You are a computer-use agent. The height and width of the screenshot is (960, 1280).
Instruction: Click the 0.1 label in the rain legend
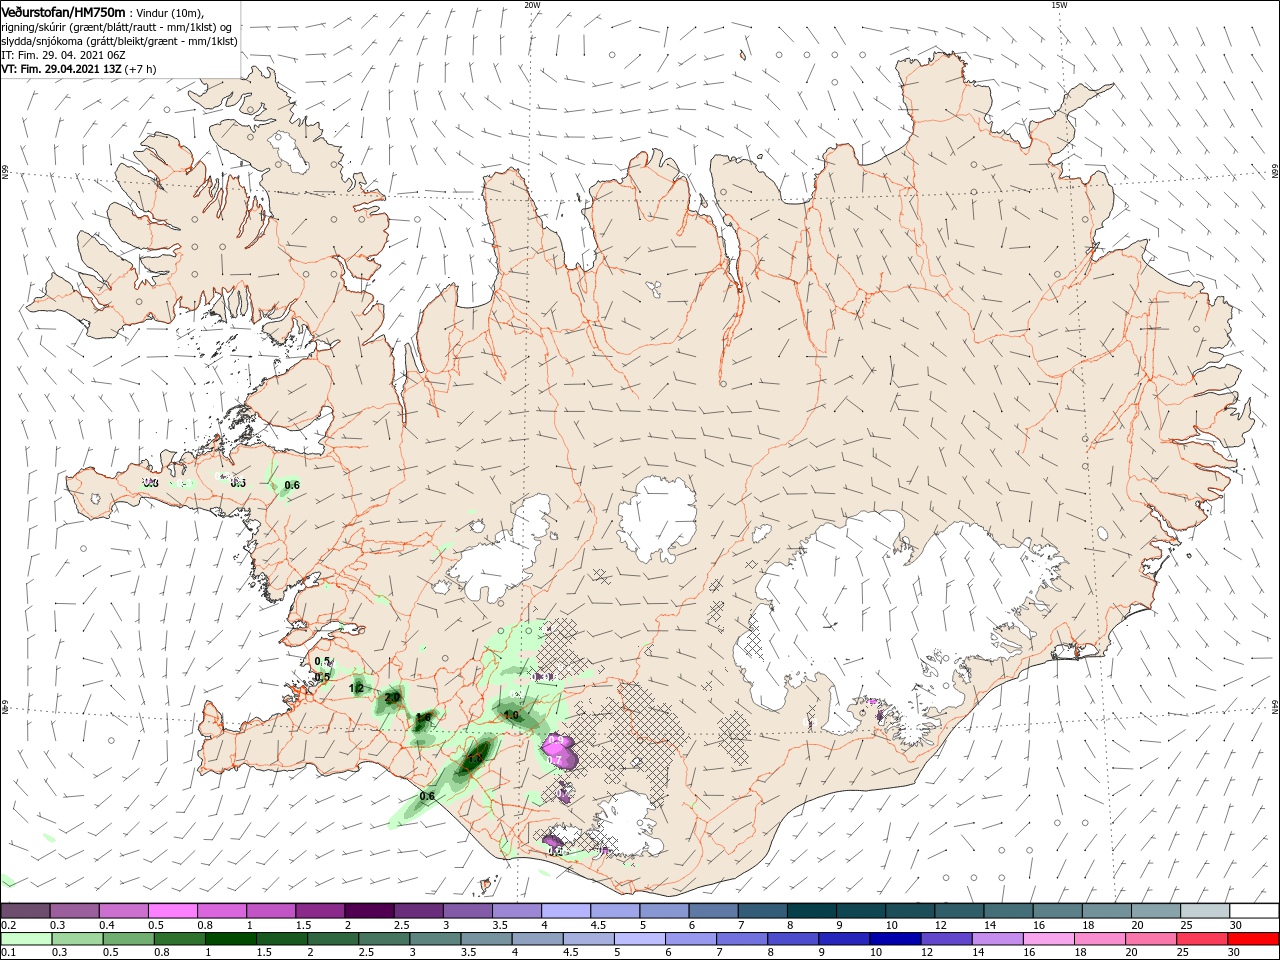tap(8, 953)
